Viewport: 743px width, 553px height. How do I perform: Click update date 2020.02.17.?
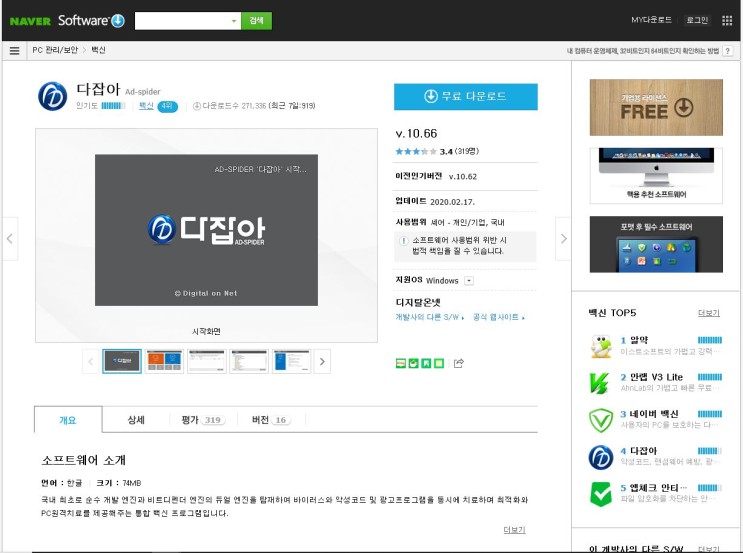(x=452, y=202)
